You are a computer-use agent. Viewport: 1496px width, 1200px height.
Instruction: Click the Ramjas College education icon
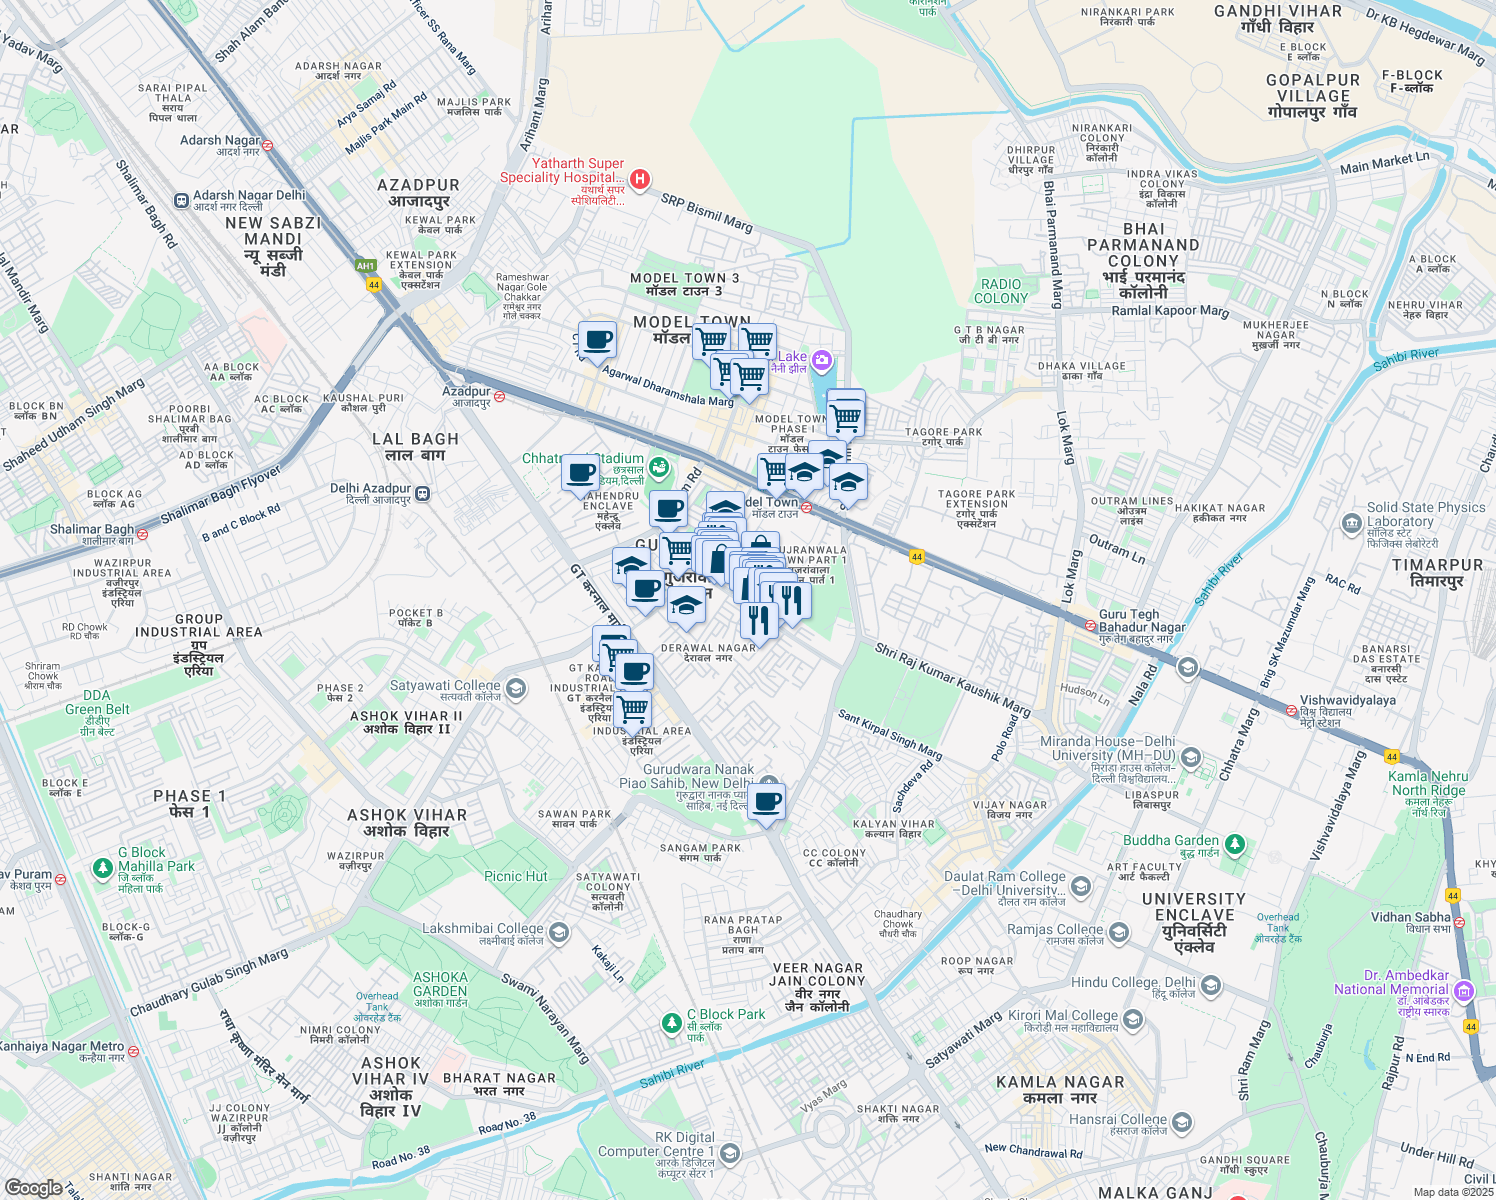pyautogui.click(x=1119, y=933)
